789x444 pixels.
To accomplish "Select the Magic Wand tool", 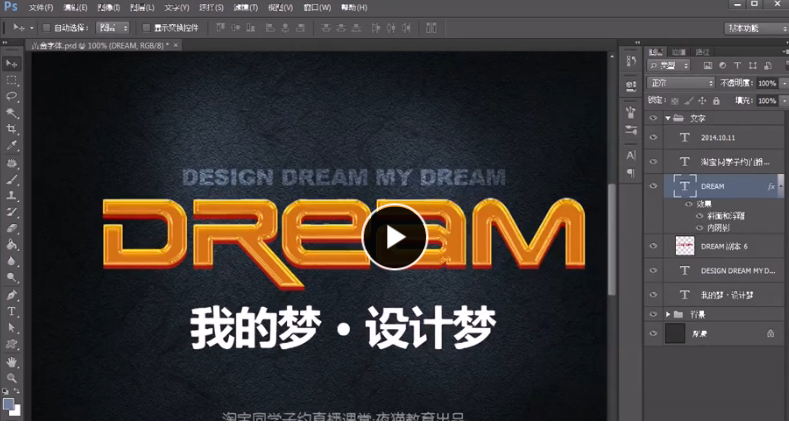I will coord(11,113).
